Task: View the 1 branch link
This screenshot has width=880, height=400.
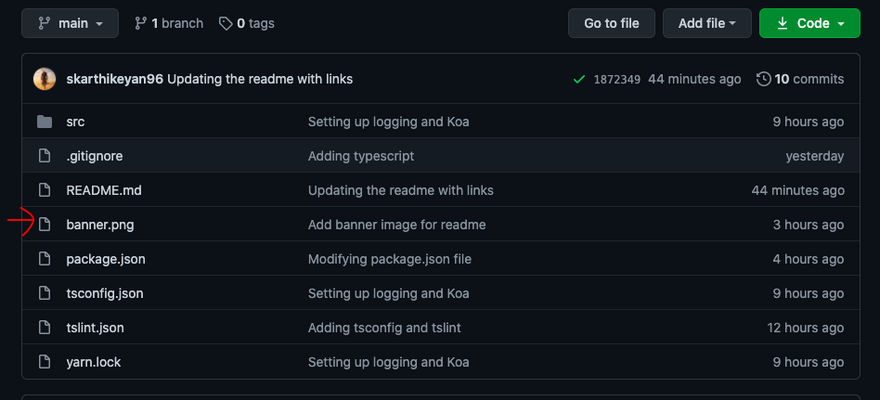Action: click(x=168, y=23)
